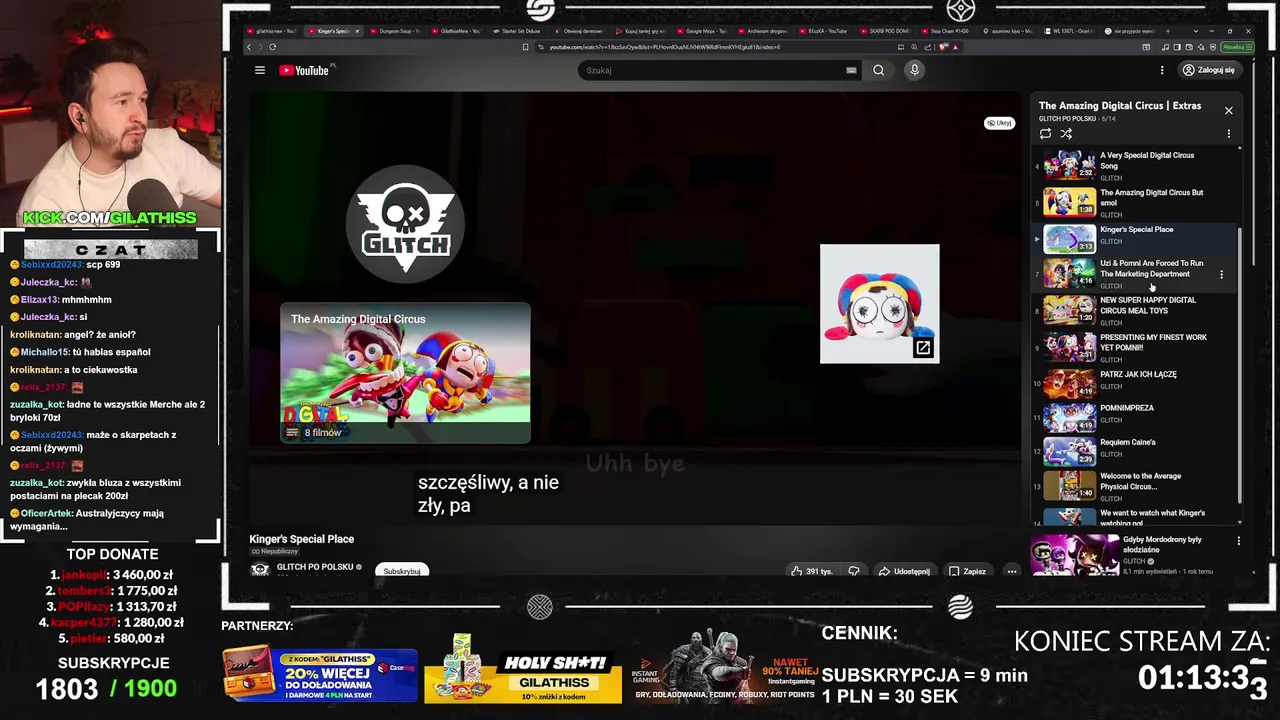Open the YouTube hamburger guide menu
This screenshot has height=720, width=1280.
pyautogui.click(x=260, y=70)
